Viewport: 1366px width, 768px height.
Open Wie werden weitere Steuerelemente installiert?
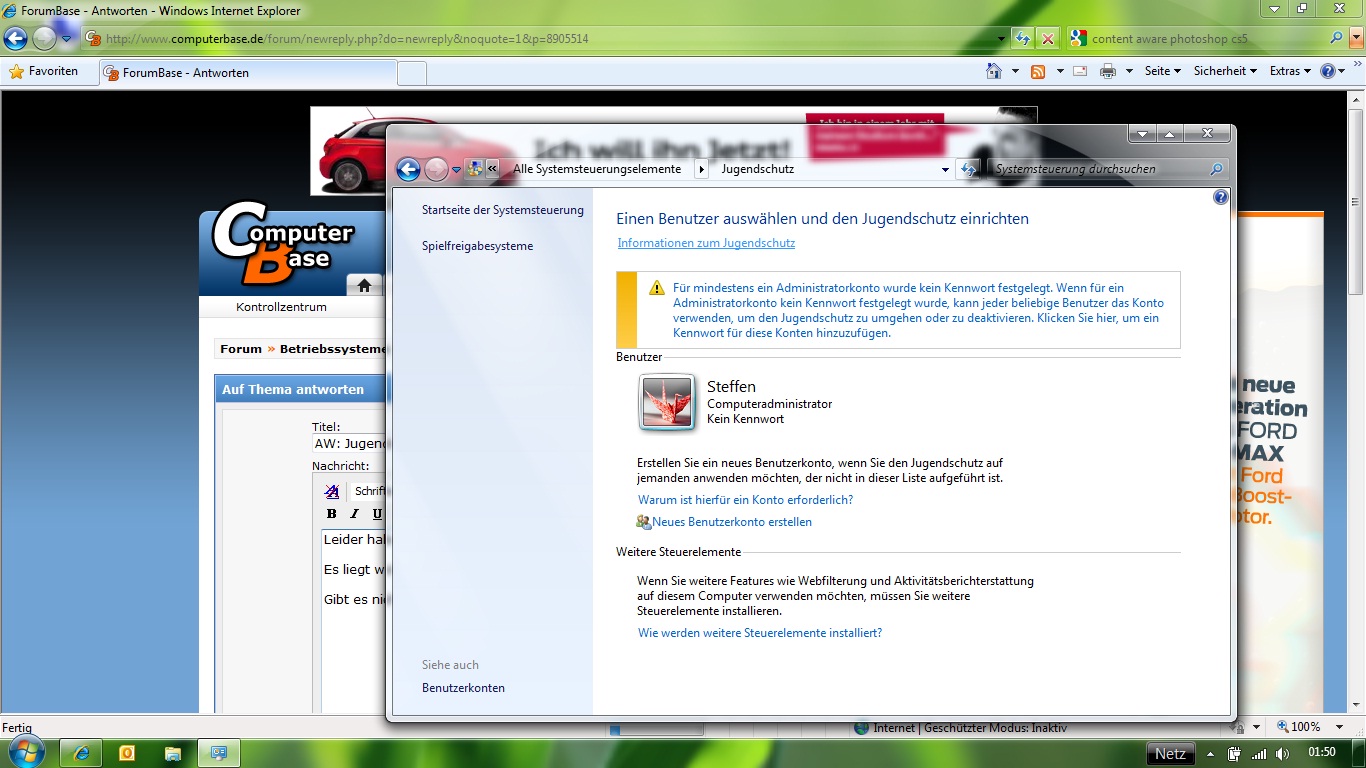click(x=760, y=633)
